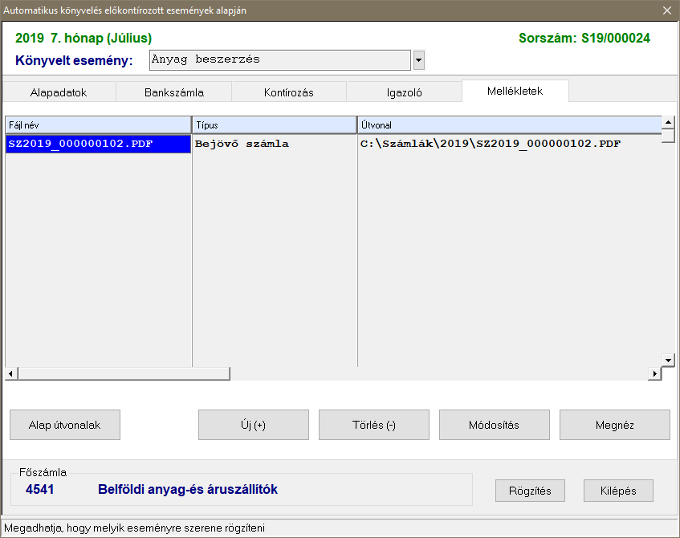
Task: Click the Útvonal column header
Action: 508,125
